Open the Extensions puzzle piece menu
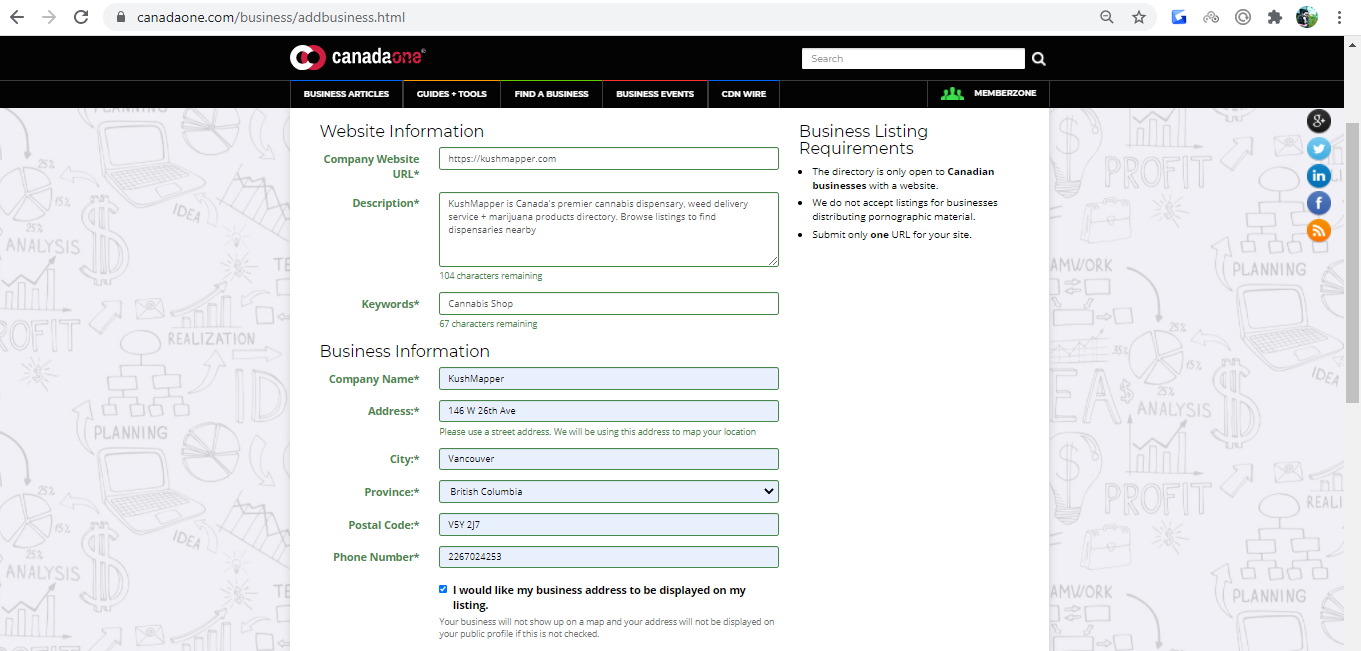 point(1274,17)
